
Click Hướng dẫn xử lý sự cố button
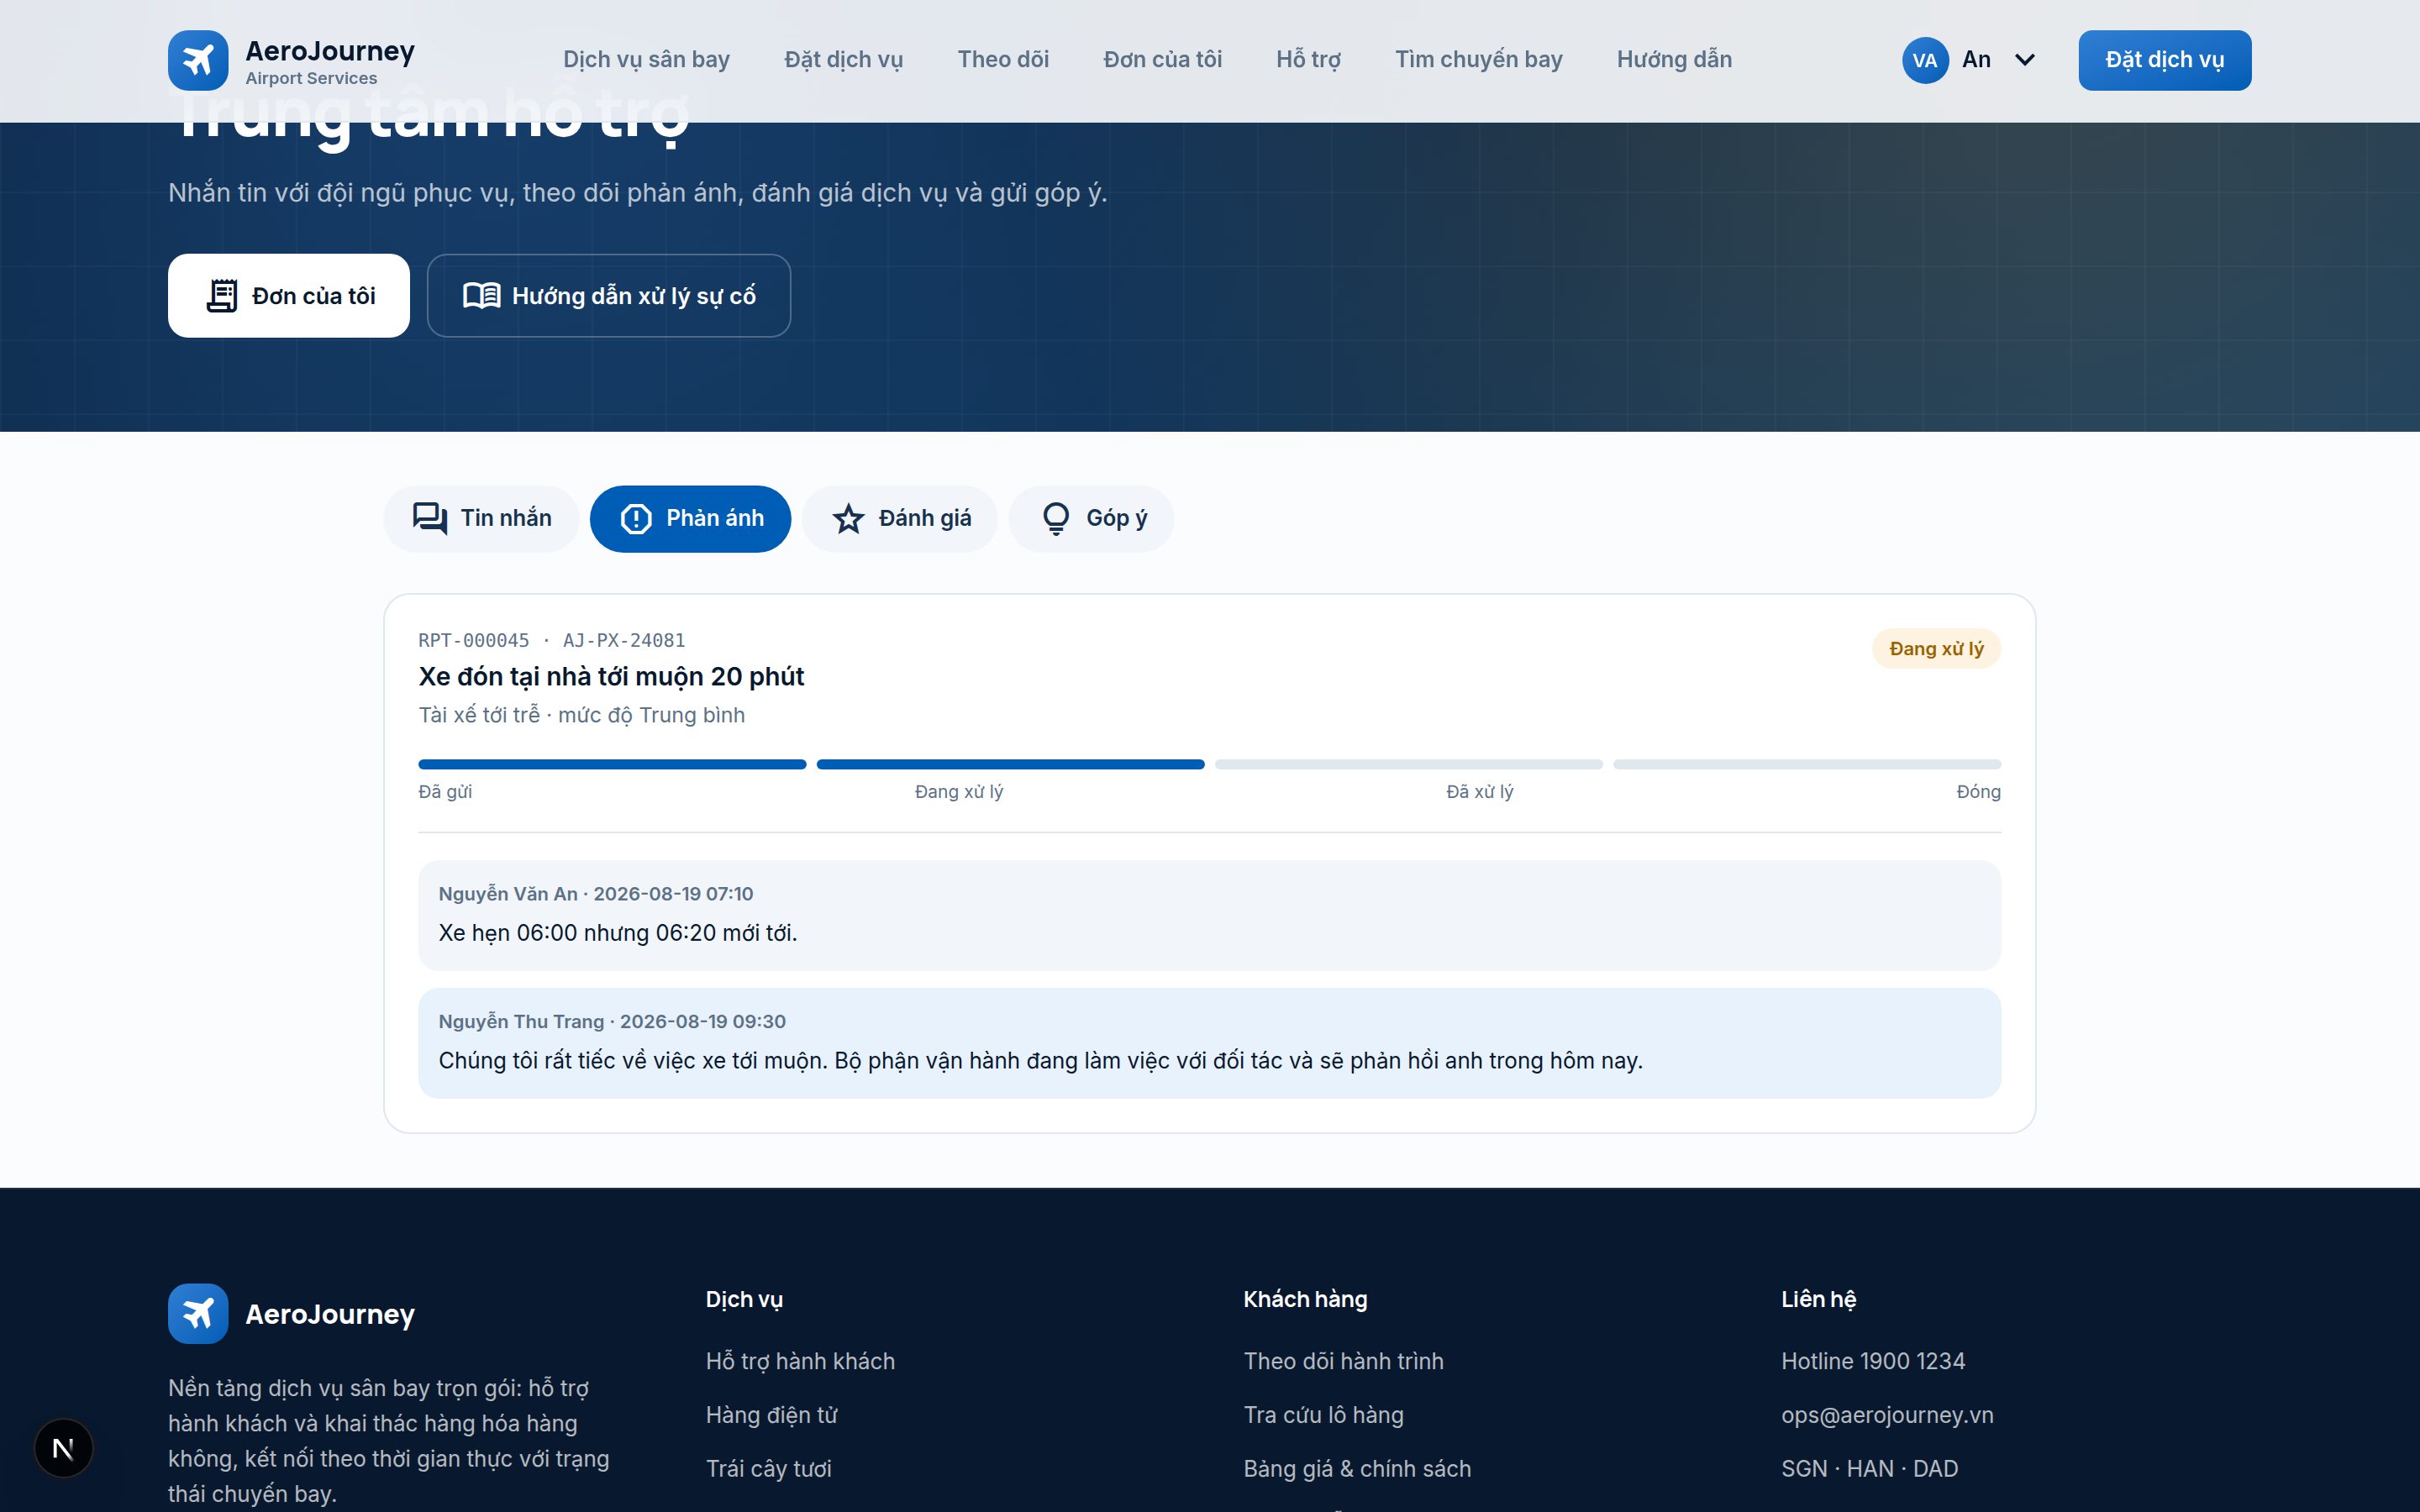point(609,296)
